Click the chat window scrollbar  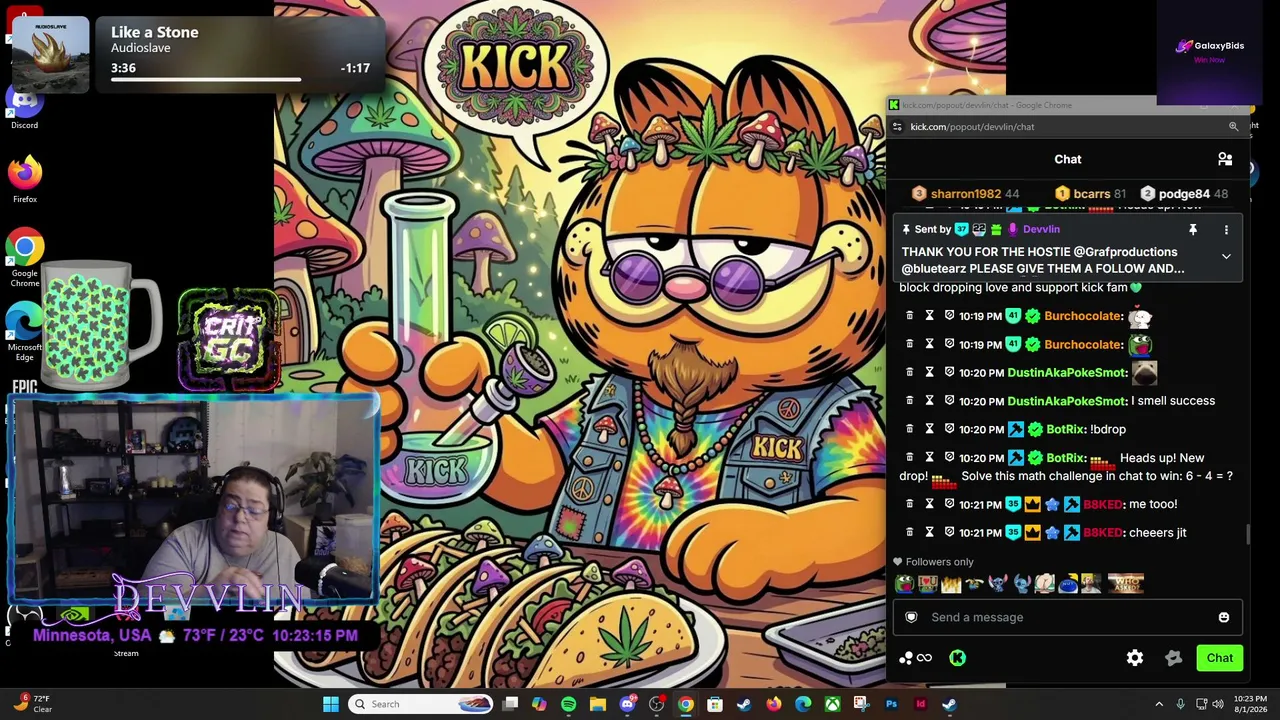(x=1247, y=533)
